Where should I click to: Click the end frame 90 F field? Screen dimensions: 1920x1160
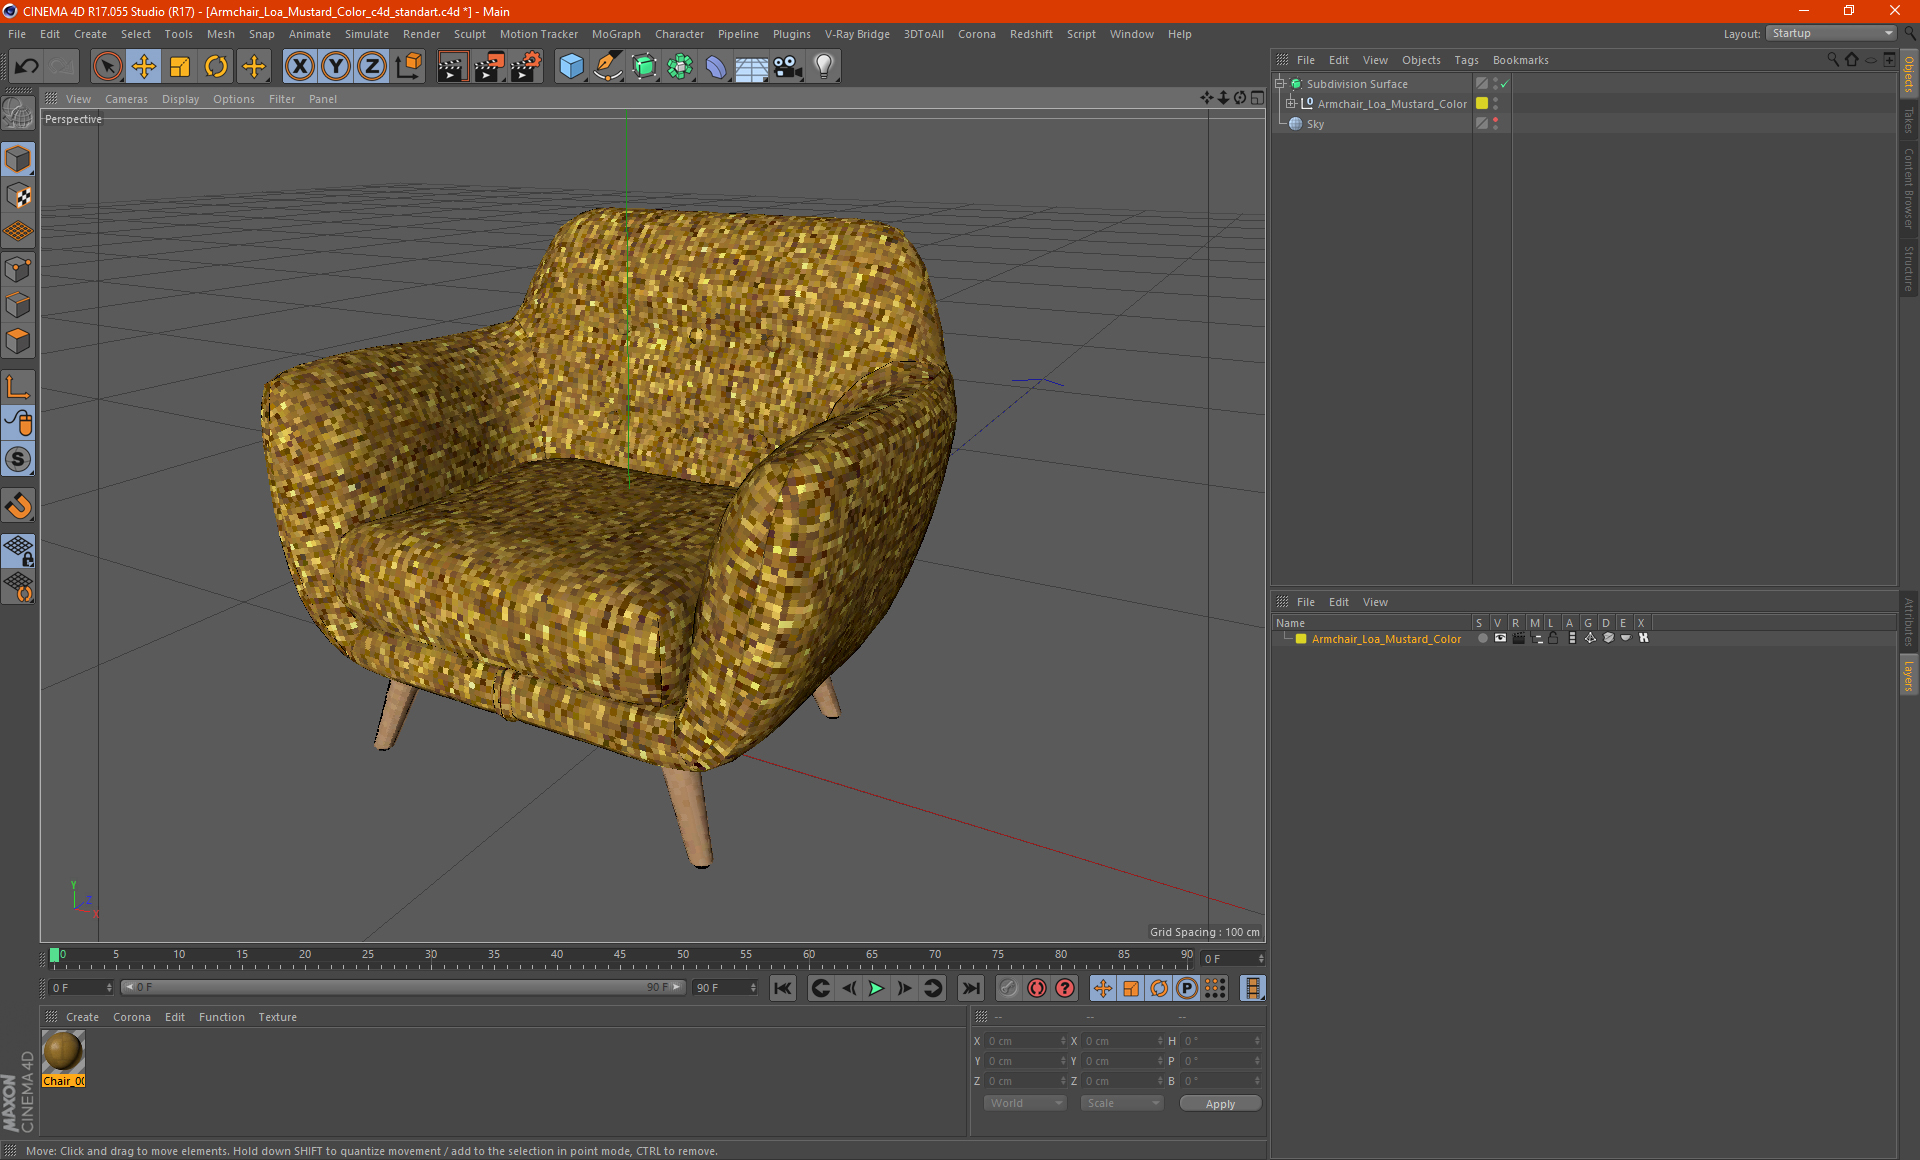click(x=726, y=988)
